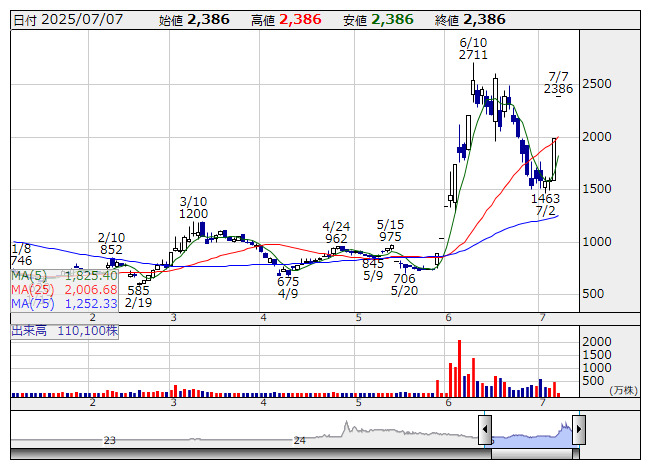Click the 706 5/20 low label

pyautogui.click(x=404, y=284)
